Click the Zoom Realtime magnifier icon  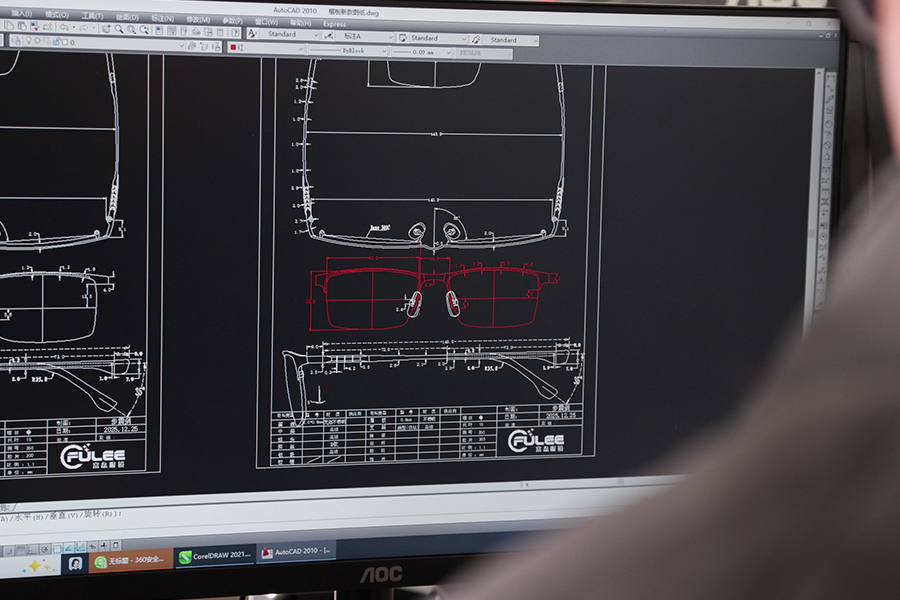[117, 29]
